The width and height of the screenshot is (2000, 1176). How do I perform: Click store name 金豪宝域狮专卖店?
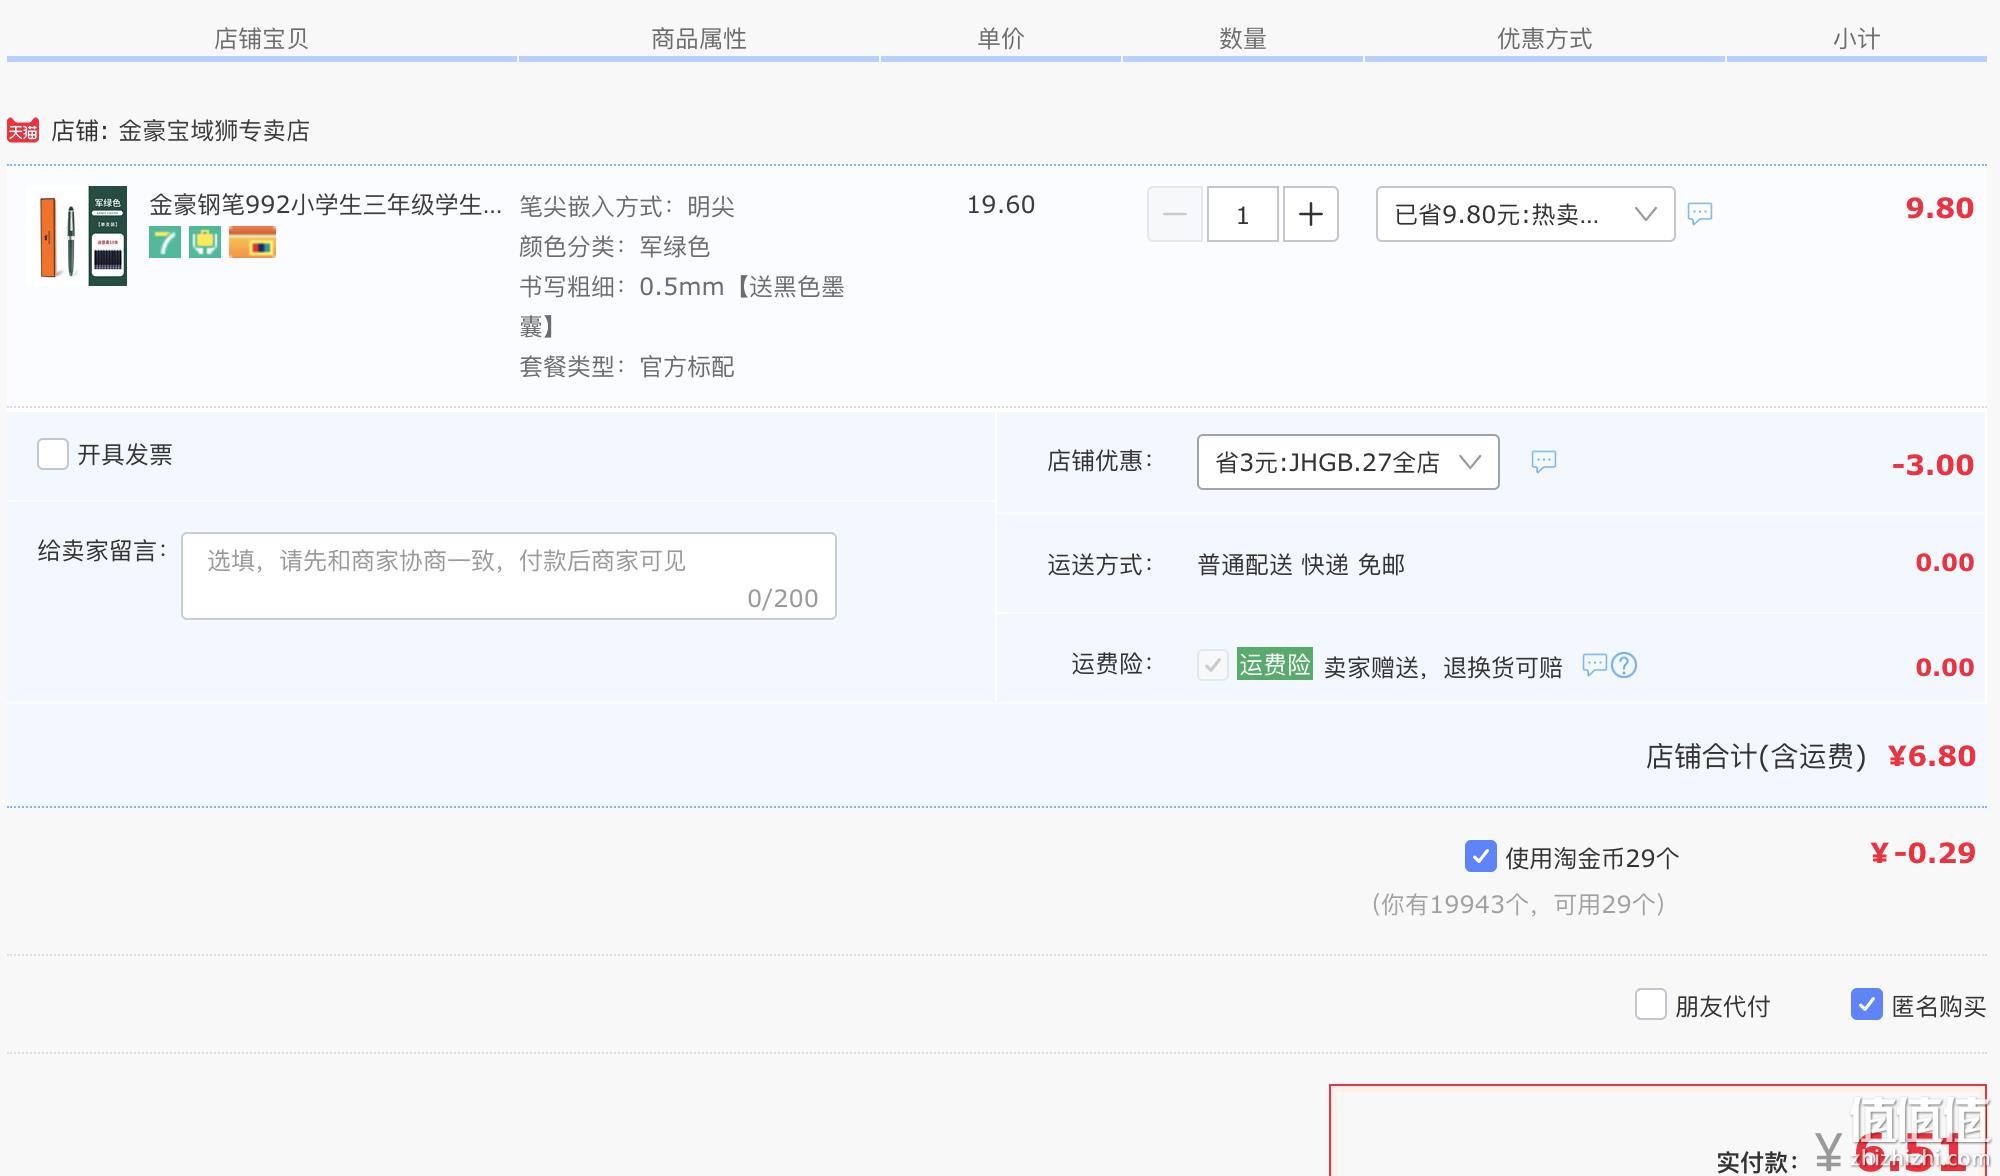[214, 131]
